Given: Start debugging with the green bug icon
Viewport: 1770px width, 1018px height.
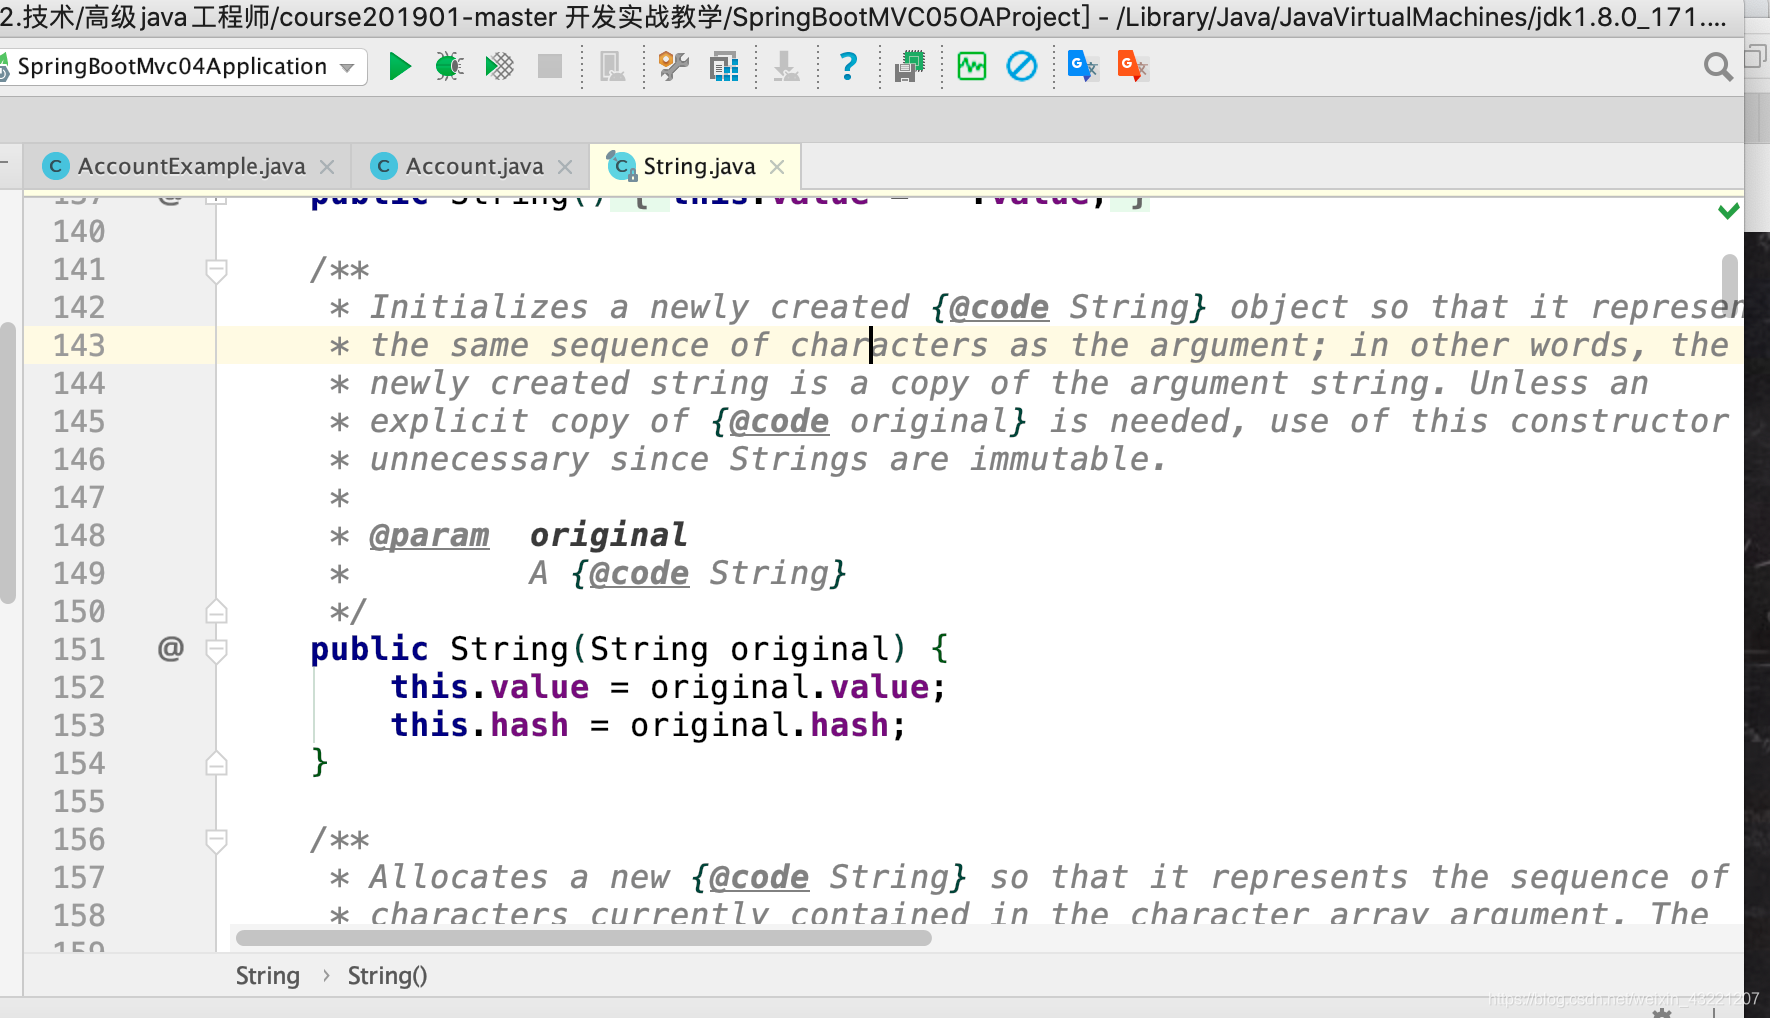Looking at the screenshot, I should tap(449, 67).
